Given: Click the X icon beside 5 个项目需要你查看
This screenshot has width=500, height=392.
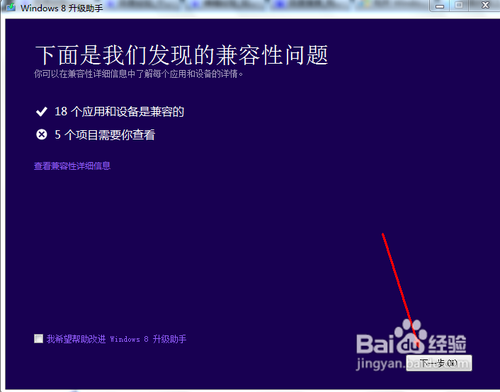Looking at the screenshot, I should 41,135.
